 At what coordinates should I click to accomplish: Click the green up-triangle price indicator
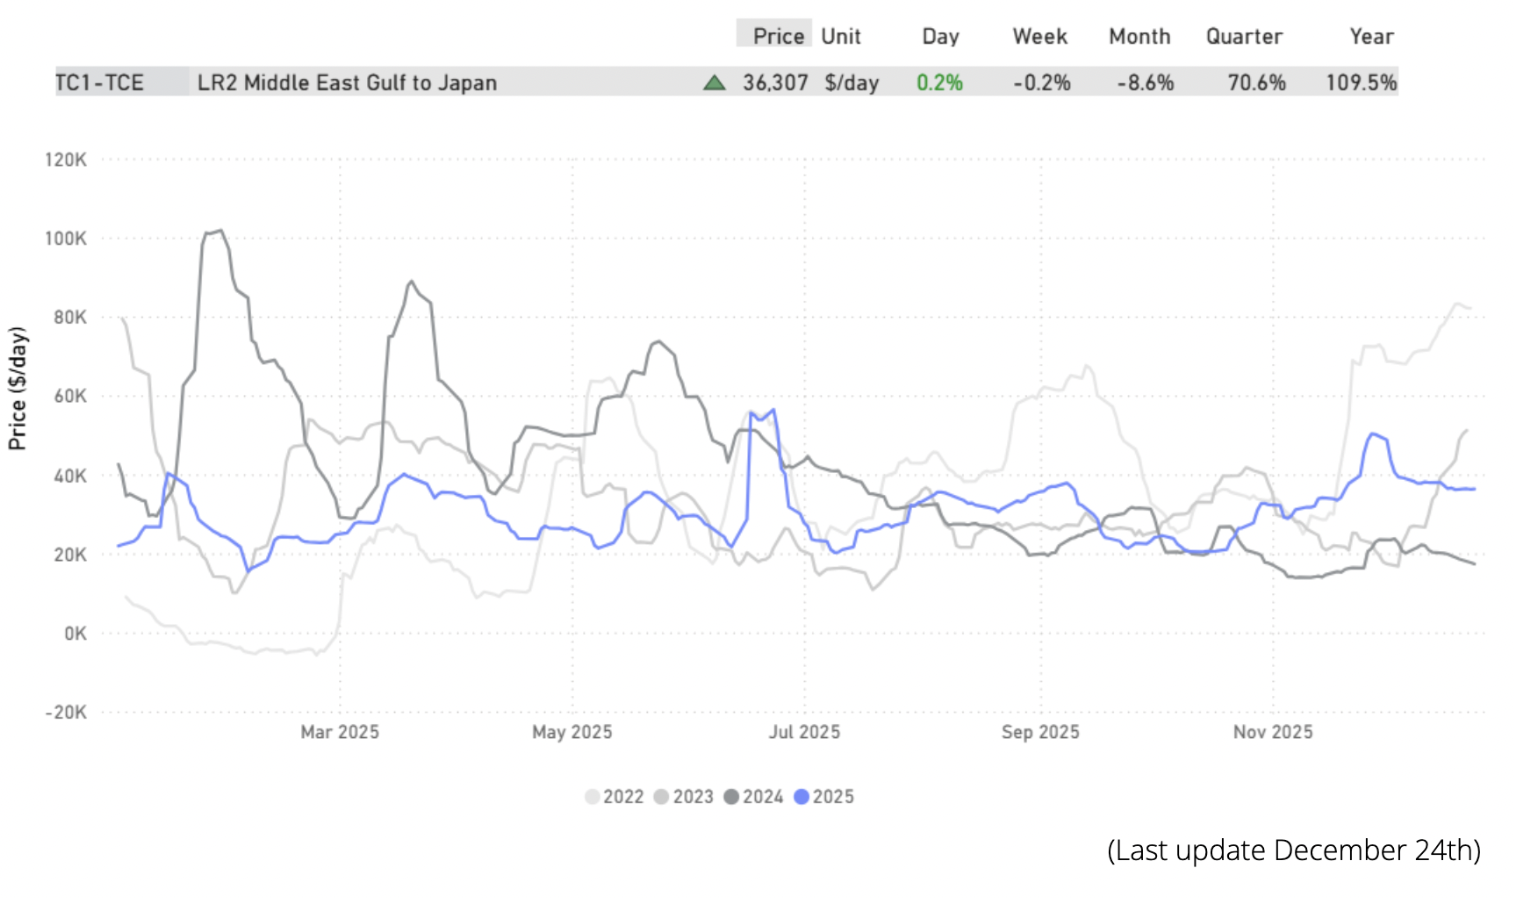[x=714, y=83]
